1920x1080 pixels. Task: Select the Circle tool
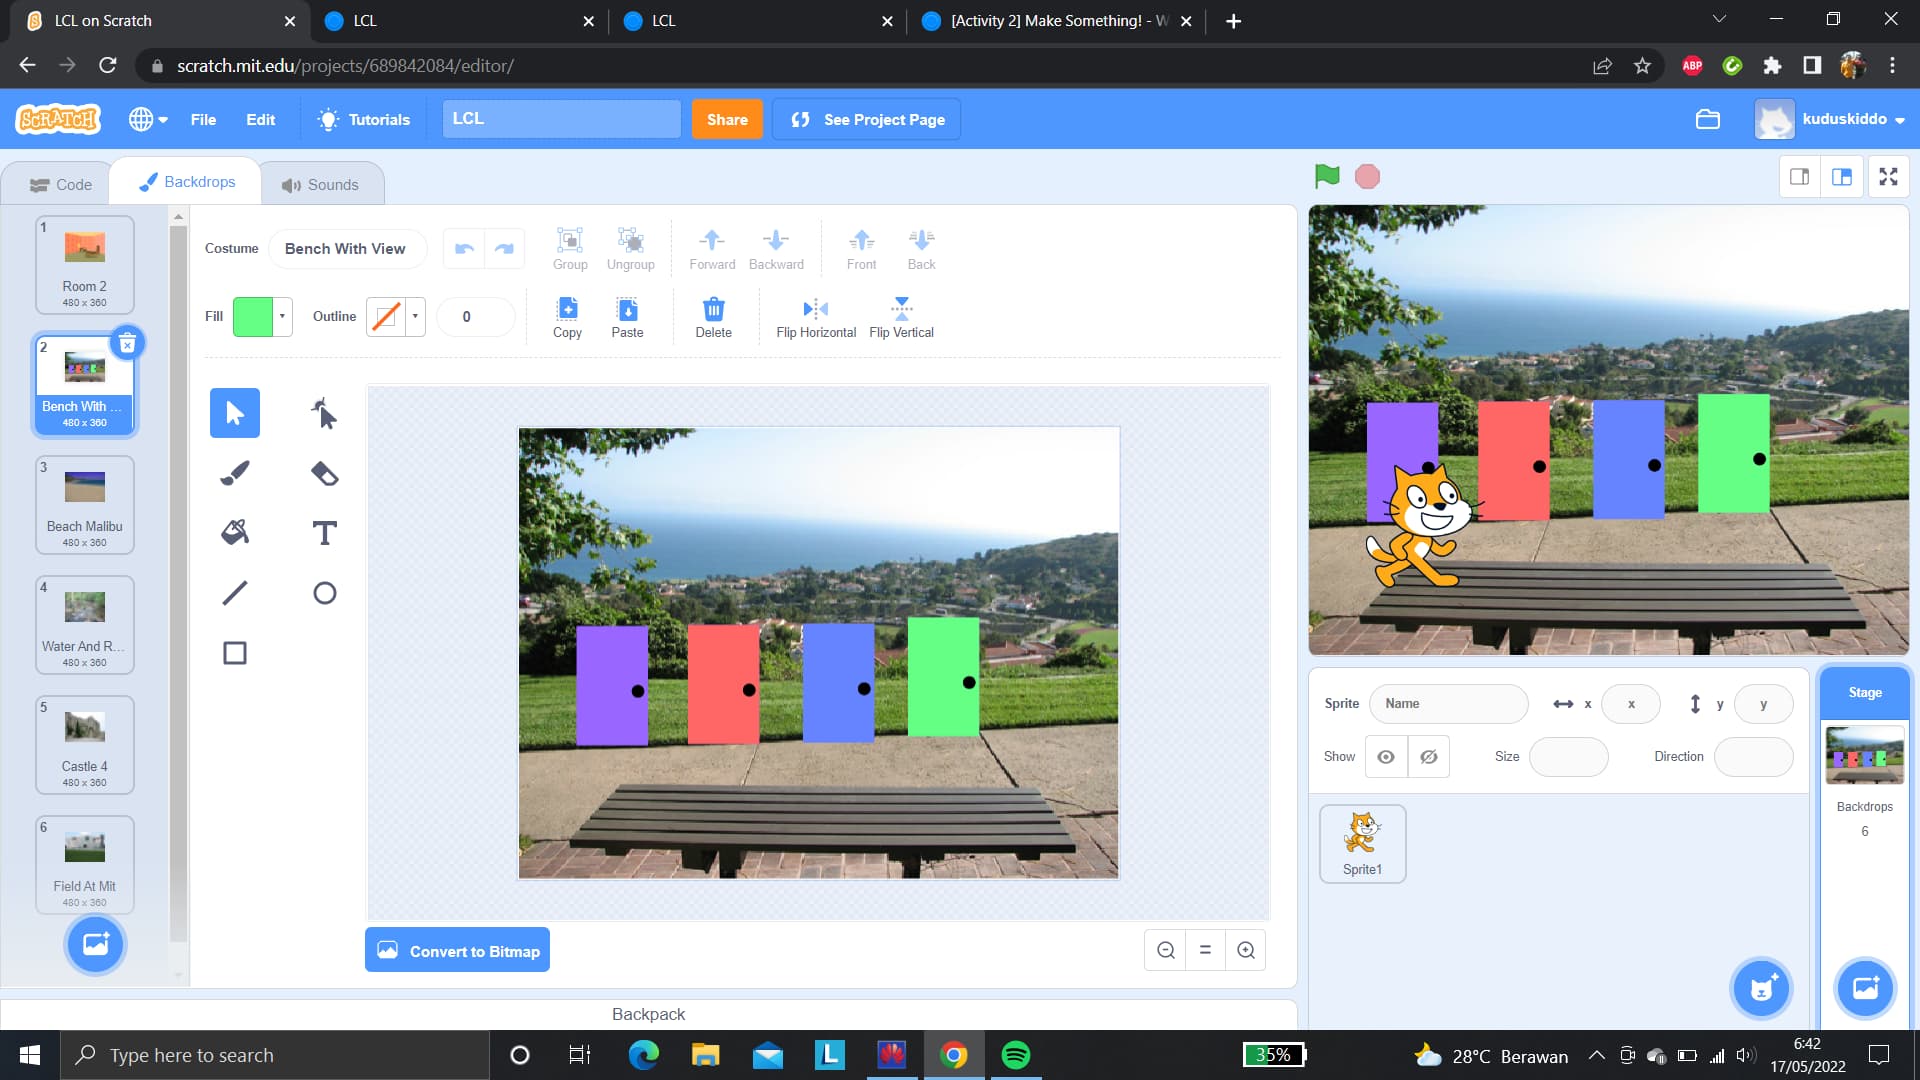[x=324, y=593]
